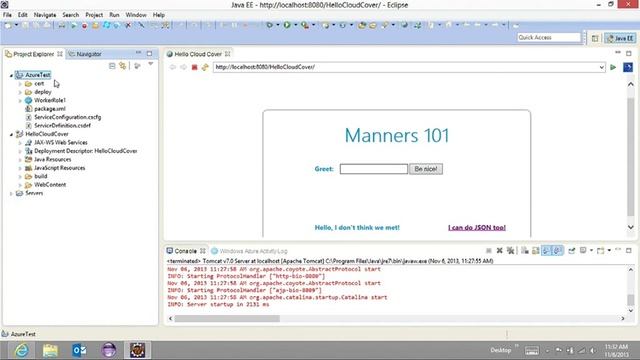Click the green Run button icon
This screenshot has width=640, height=360.
(287, 25)
